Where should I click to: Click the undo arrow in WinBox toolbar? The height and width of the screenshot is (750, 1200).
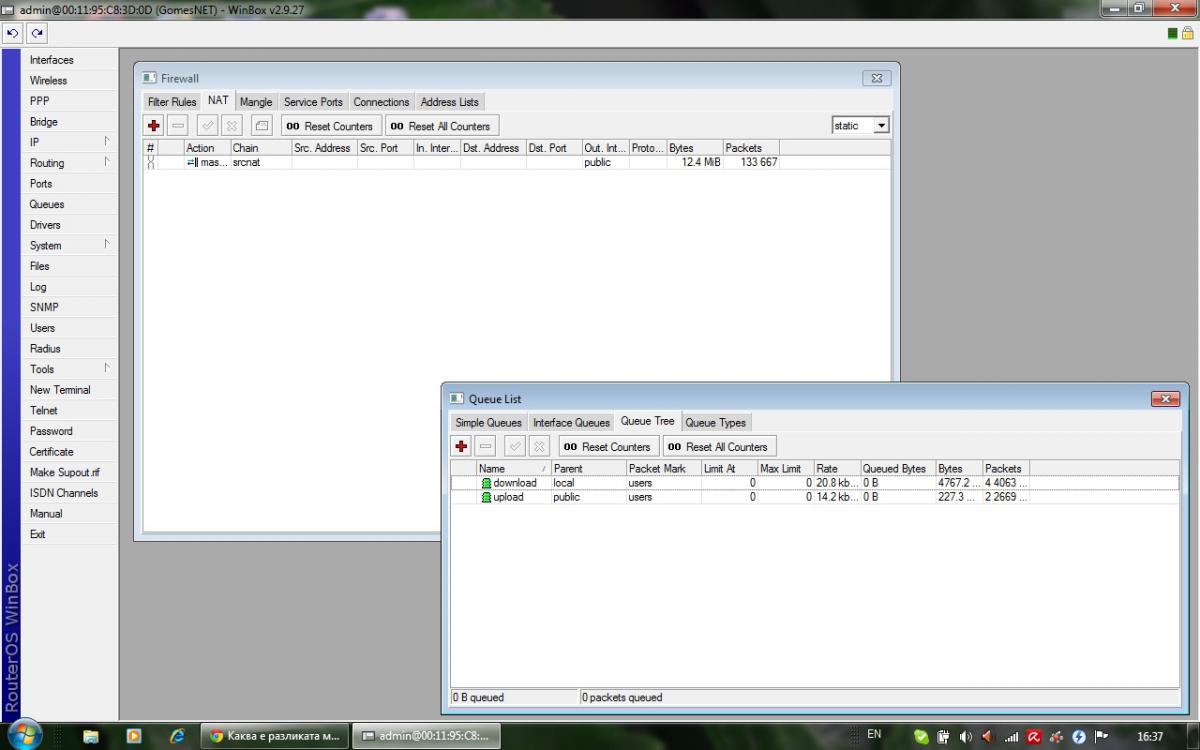click(13, 33)
